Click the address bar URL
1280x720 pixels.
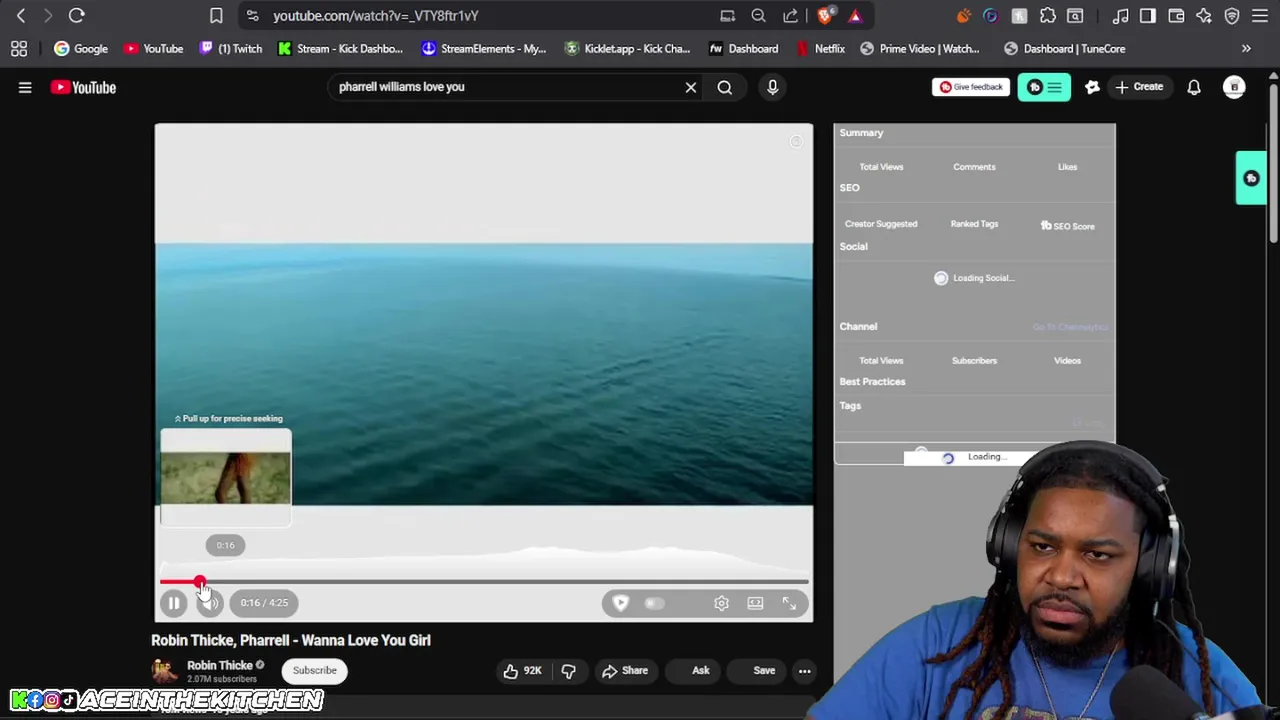tap(376, 16)
